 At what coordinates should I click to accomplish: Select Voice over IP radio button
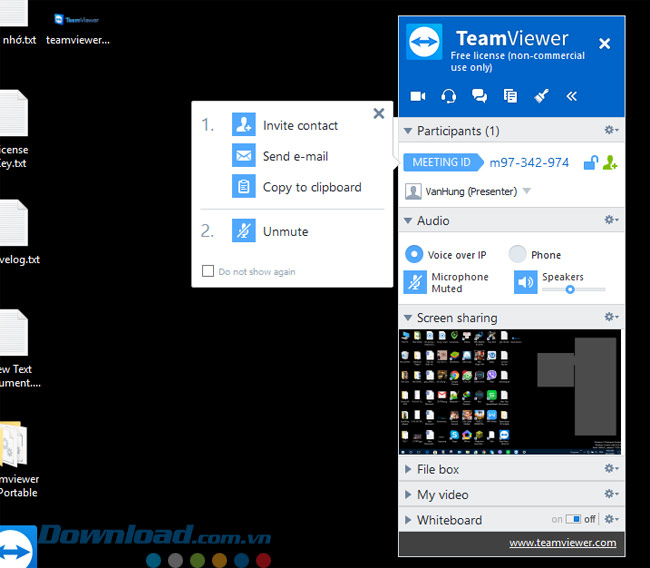click(x=414, y=254)
